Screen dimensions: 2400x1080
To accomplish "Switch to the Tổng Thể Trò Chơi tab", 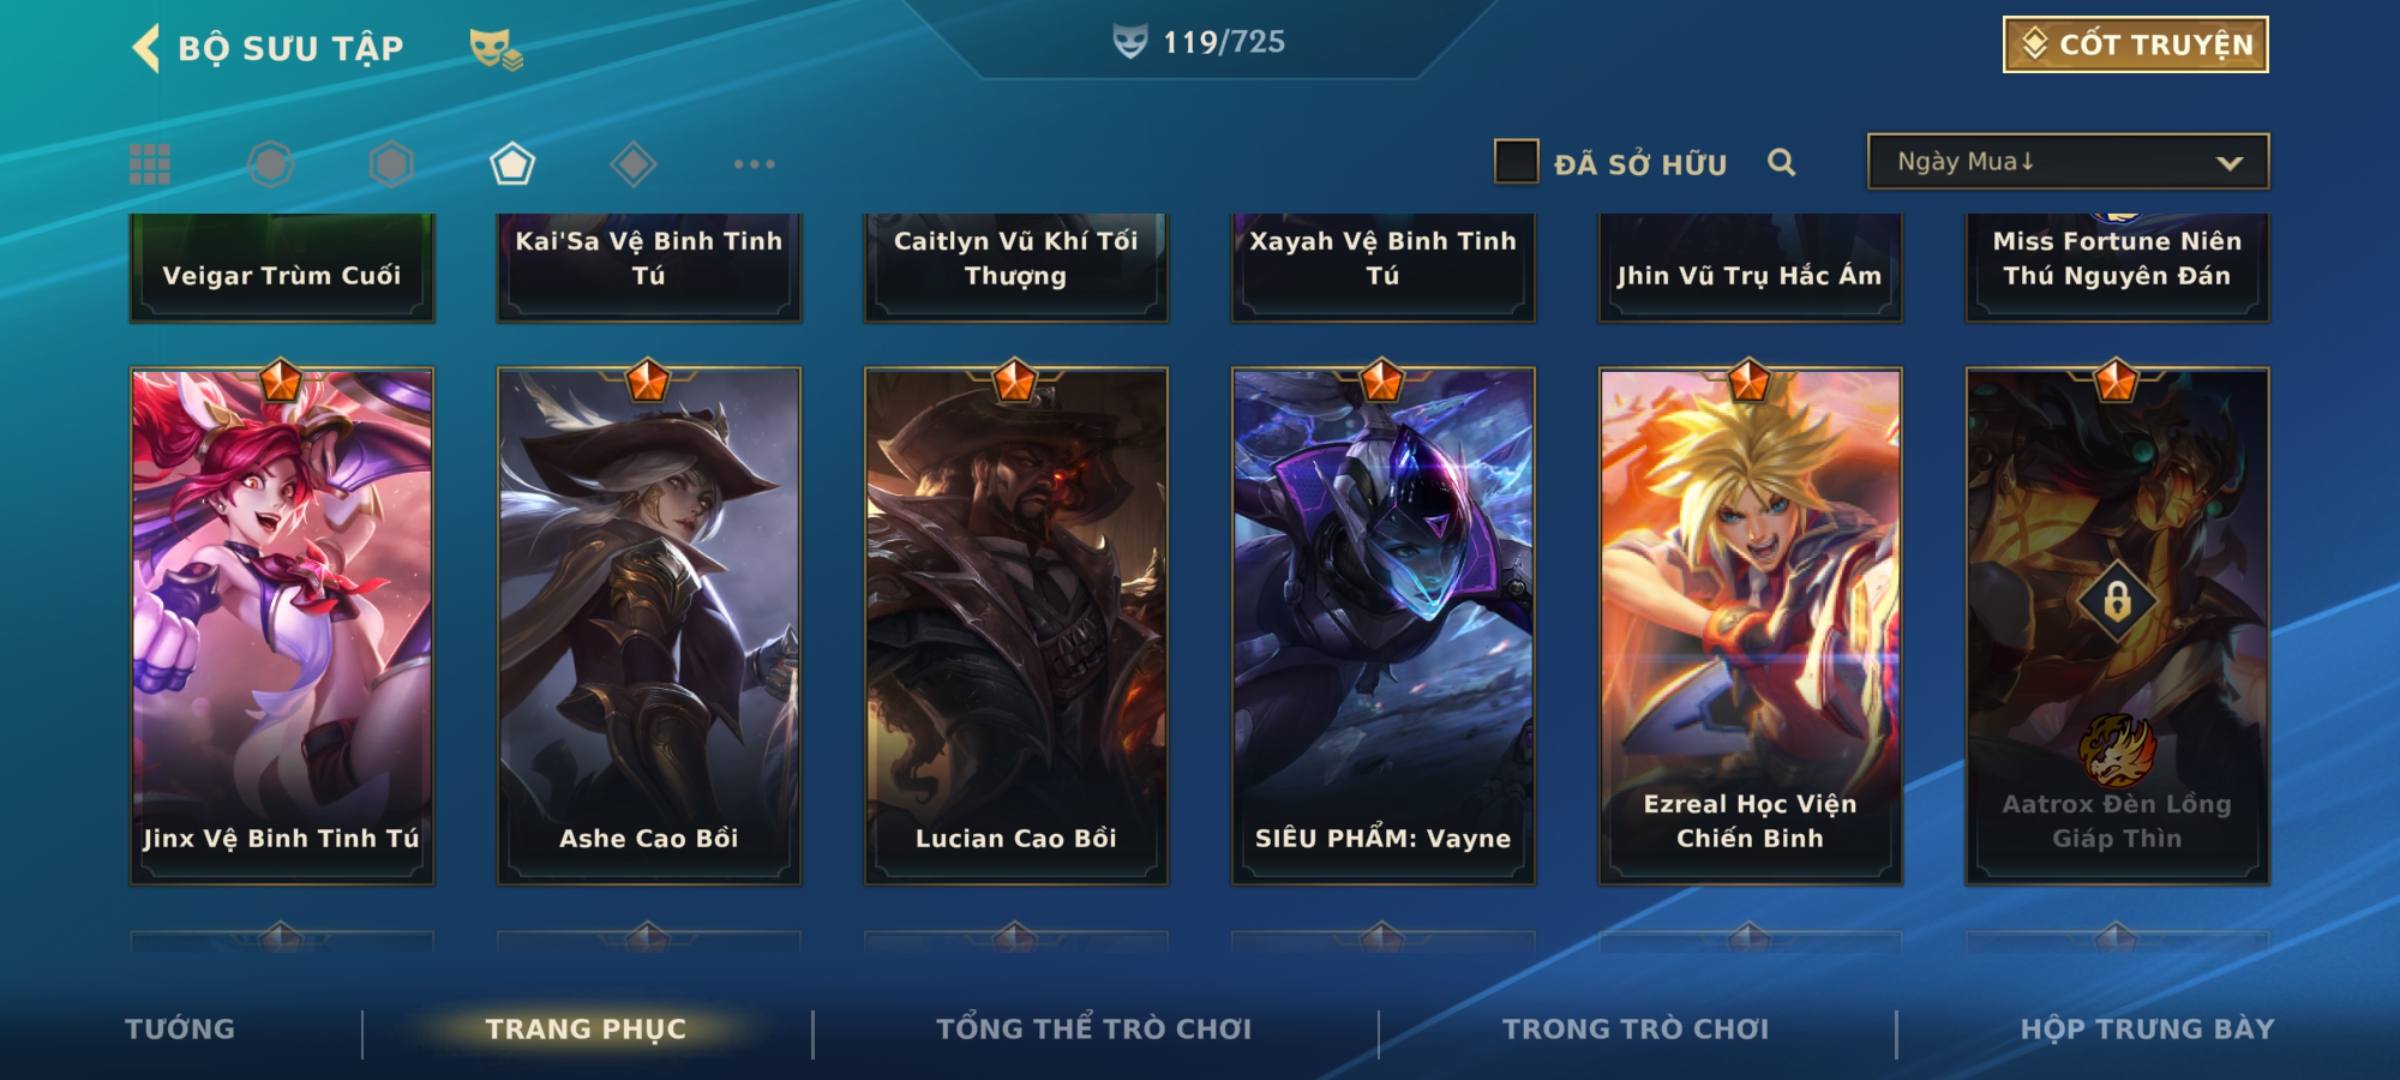I will [1094, 1029].
